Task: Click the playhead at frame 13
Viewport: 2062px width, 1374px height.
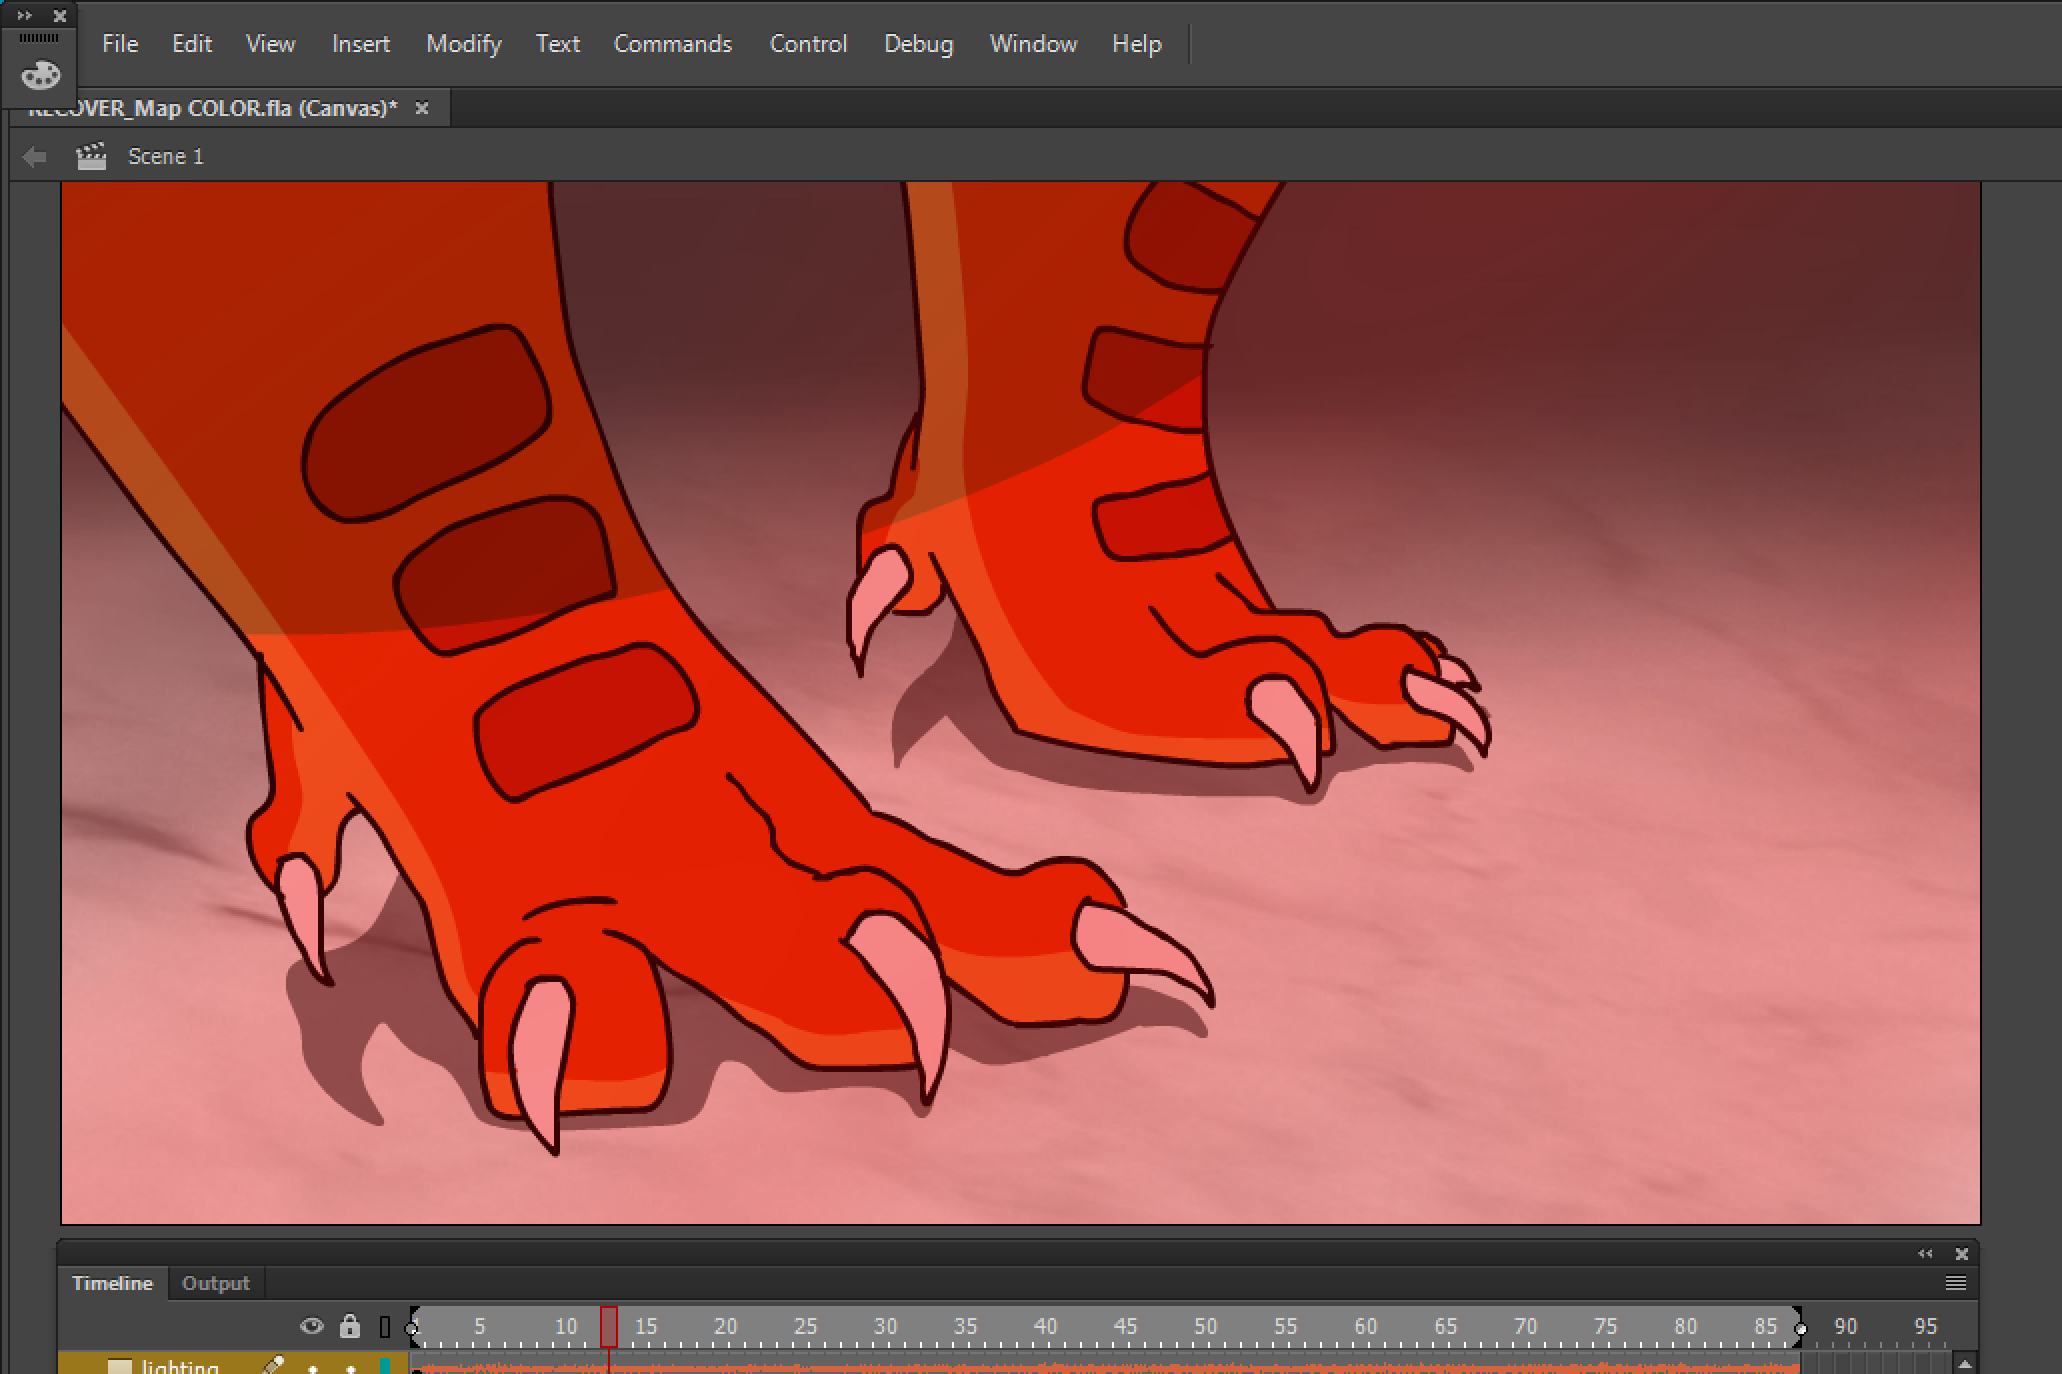Action: click(608, 1327)
